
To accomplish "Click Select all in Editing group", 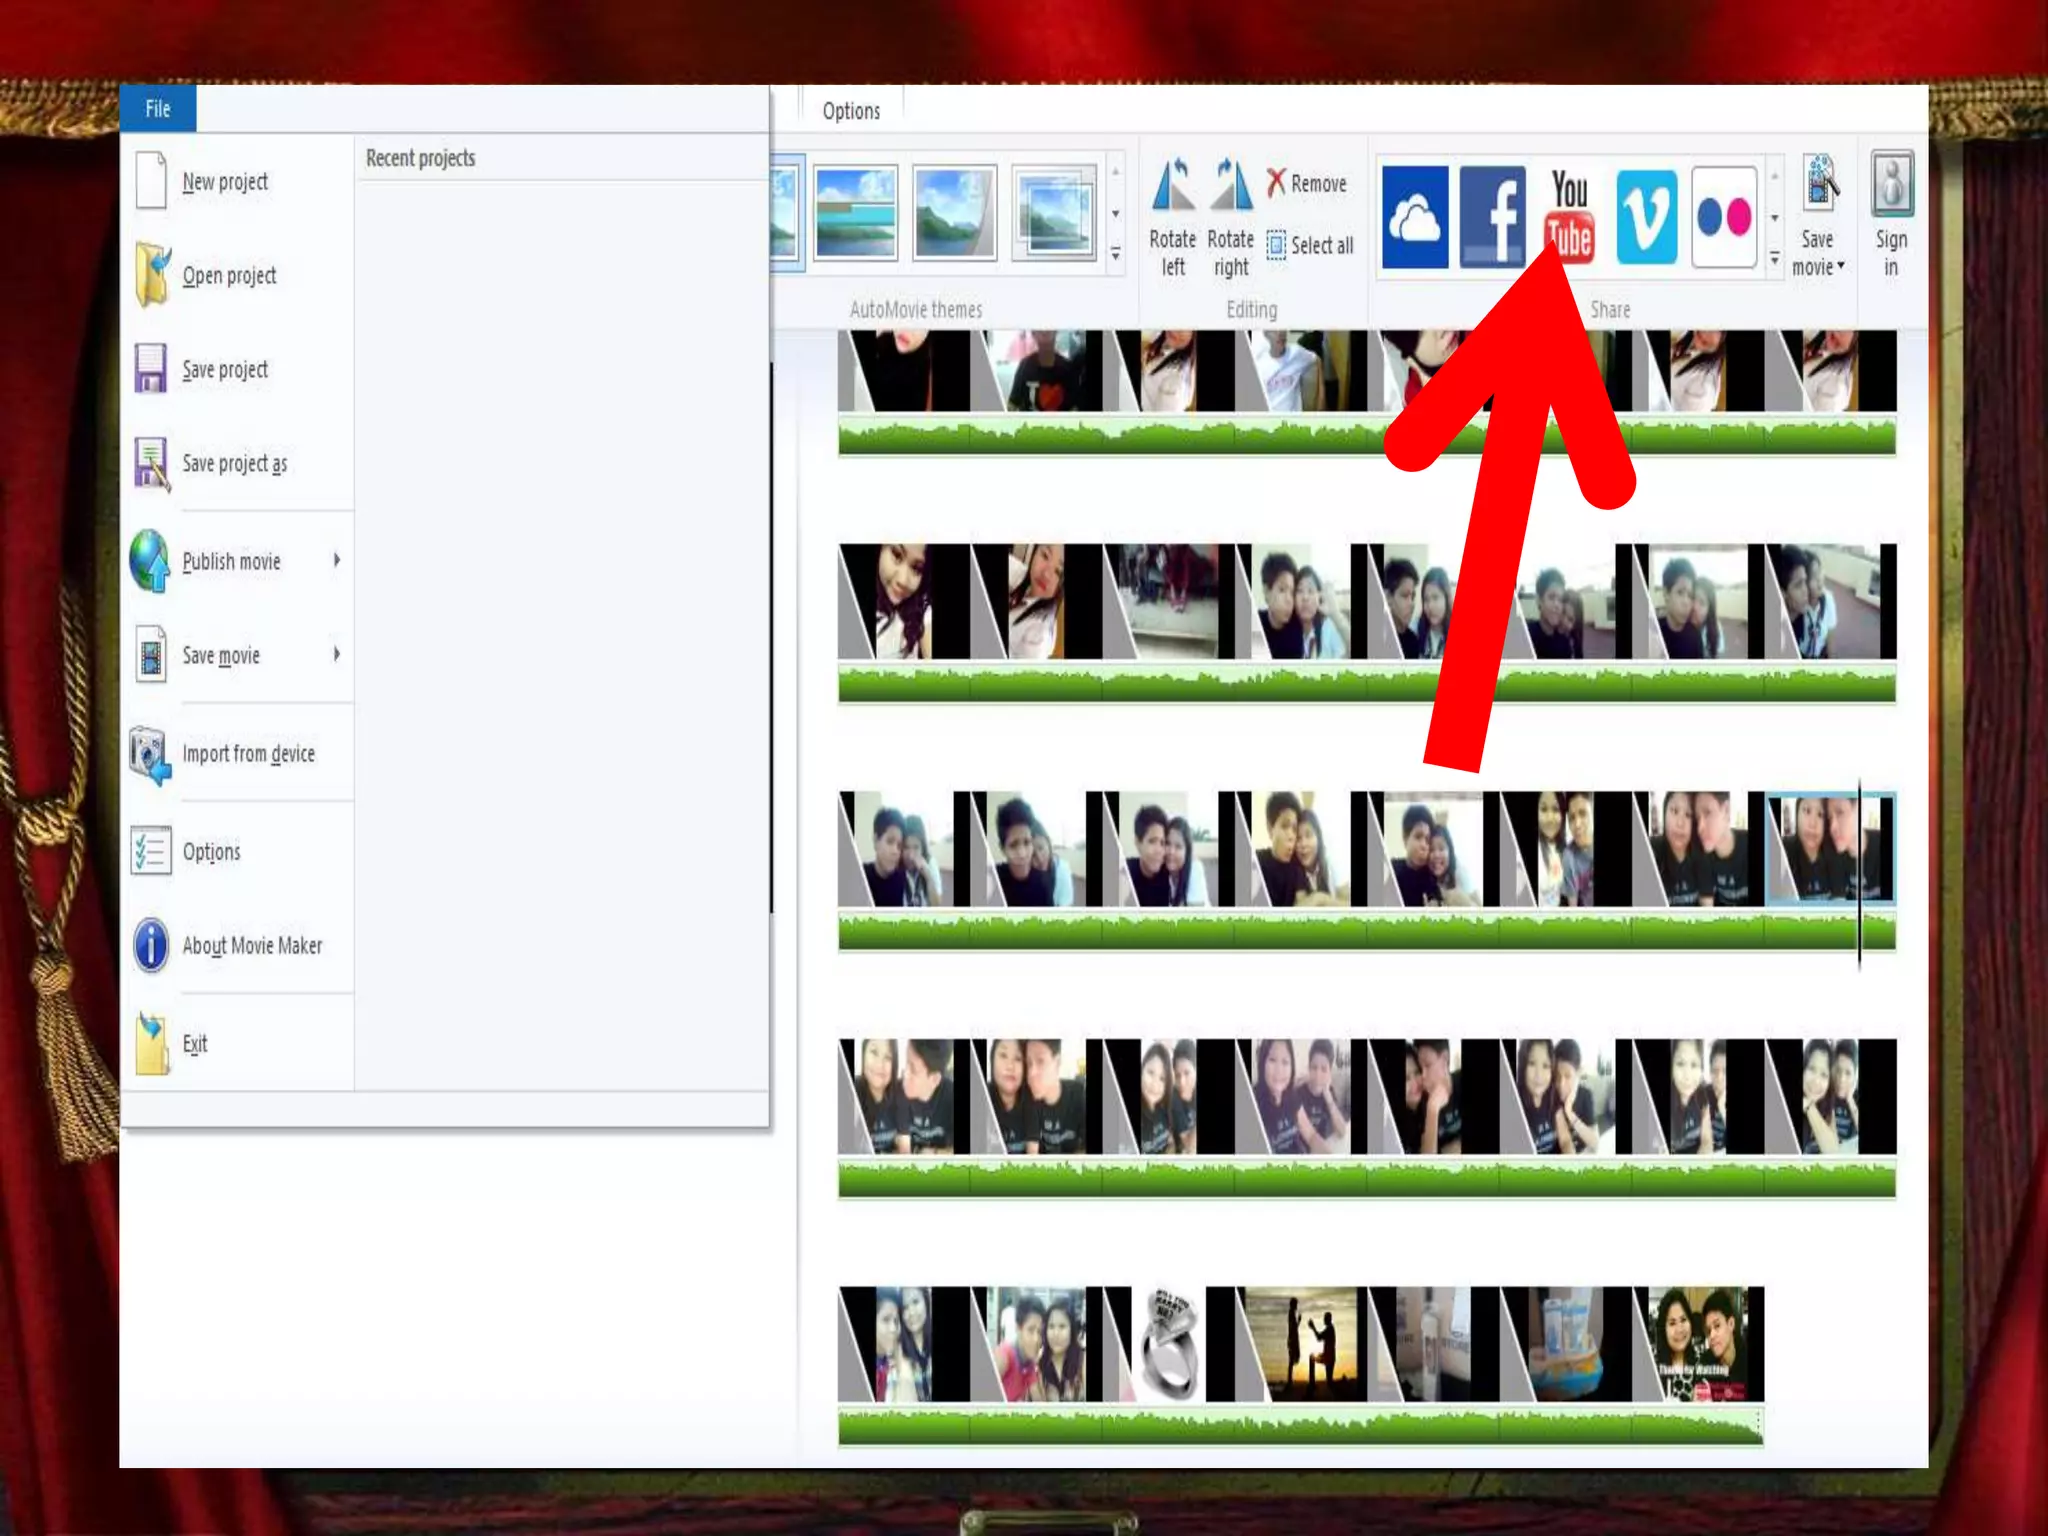I will [x=1310, y=245].
